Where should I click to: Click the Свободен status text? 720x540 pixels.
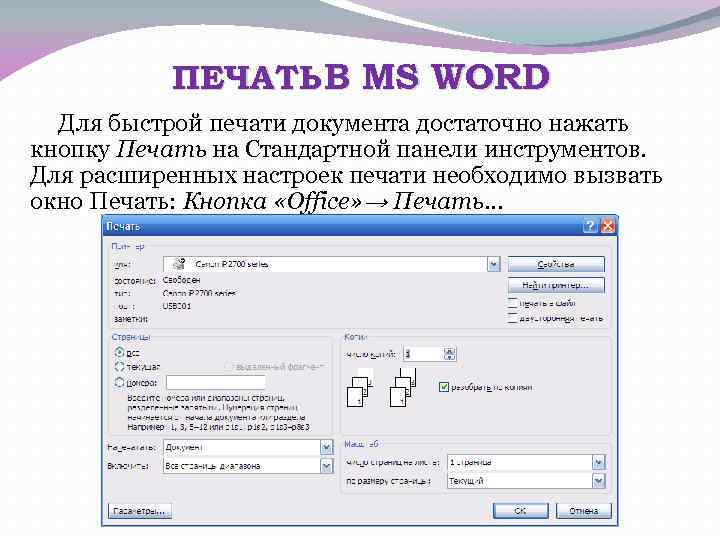click(181, 280)
